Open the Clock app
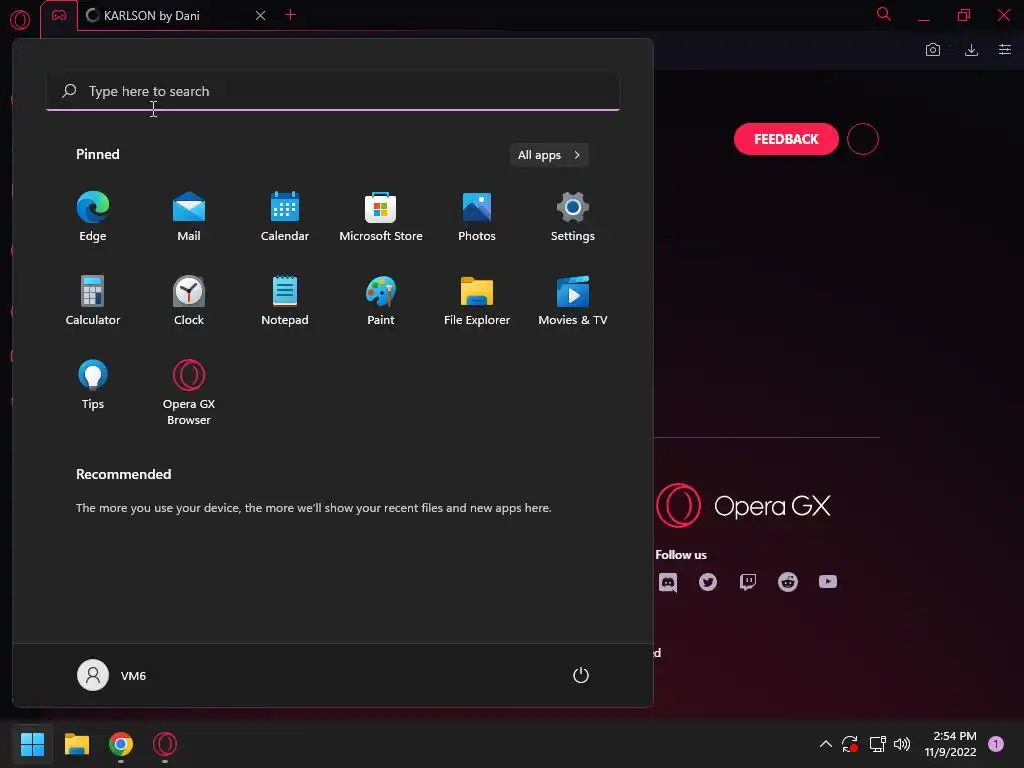 click(x=189, y=300)
